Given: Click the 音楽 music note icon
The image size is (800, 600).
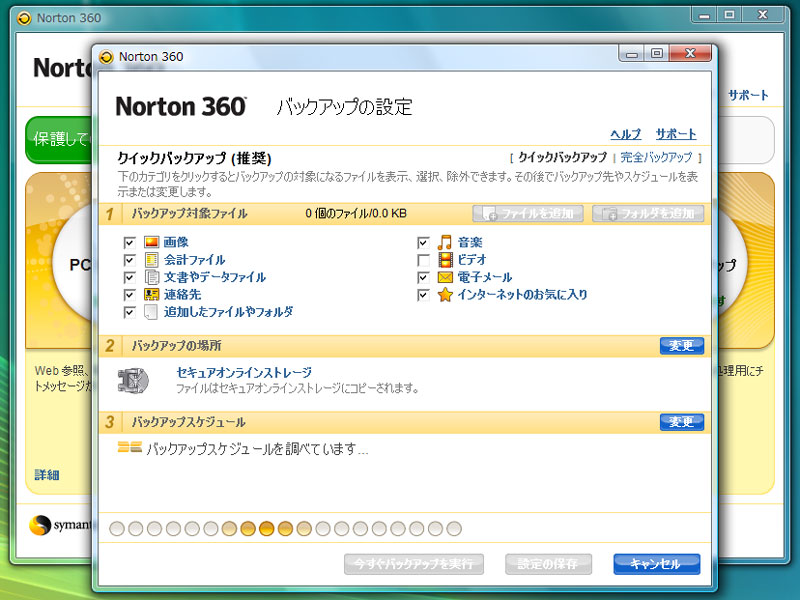Looking at the screenshot, I should click(x=445, y=242).
